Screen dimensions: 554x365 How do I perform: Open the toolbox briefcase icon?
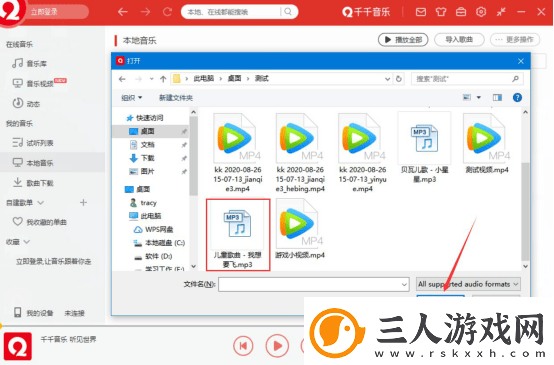coord(461,12)
